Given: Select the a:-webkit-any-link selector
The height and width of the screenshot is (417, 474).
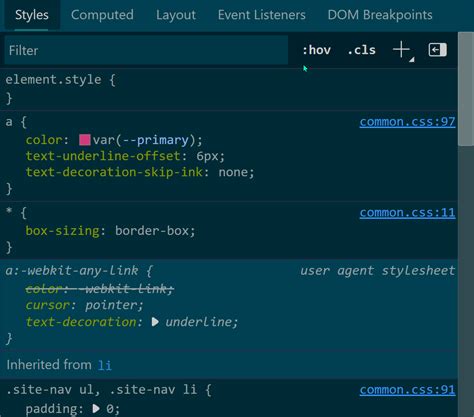Looking at the screenshot, I should (x=72, y=271).
